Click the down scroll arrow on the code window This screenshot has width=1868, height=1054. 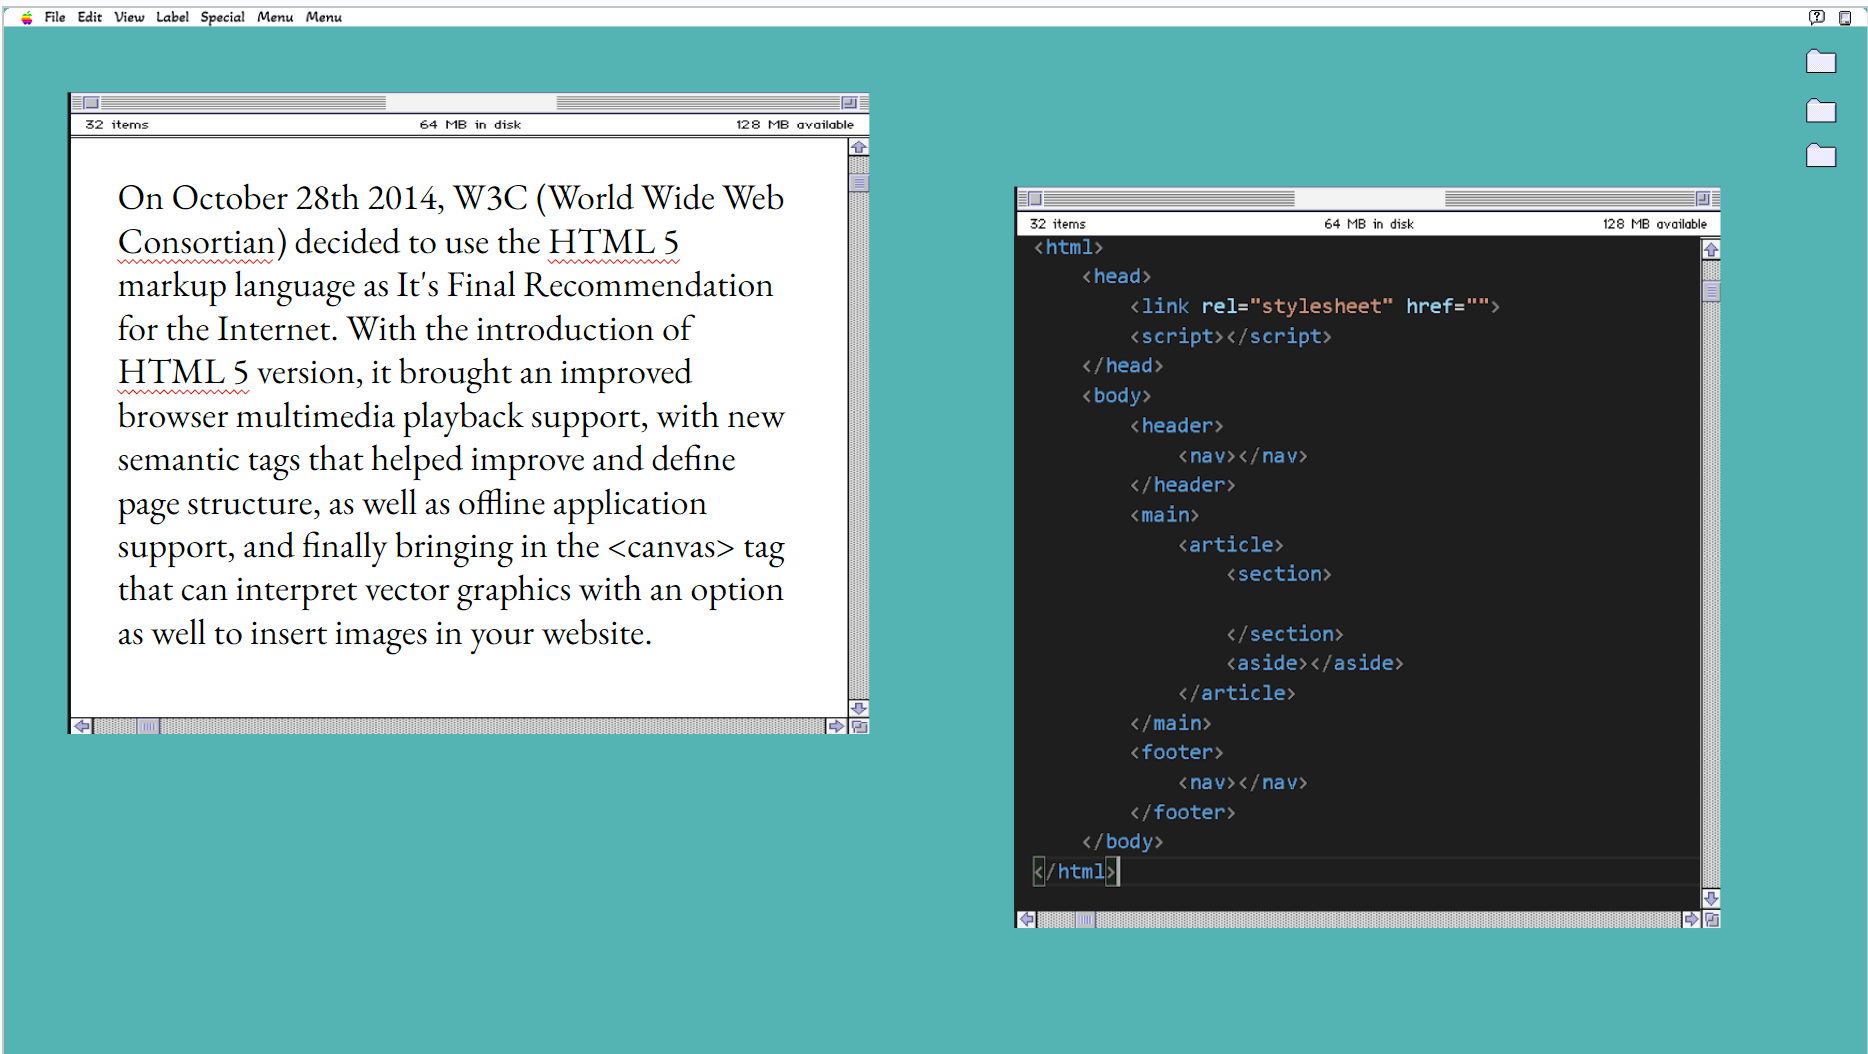(1711, 898)
